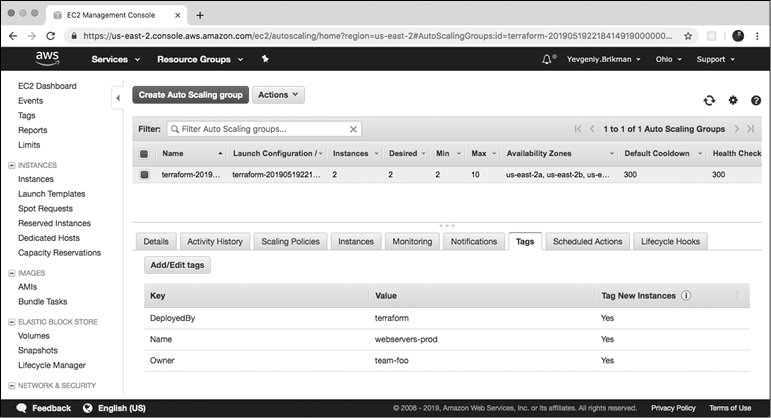Click the pin shortcut icon in navbar
The image size is (771, 418).
pyautogui.click(x=265, y=59)
